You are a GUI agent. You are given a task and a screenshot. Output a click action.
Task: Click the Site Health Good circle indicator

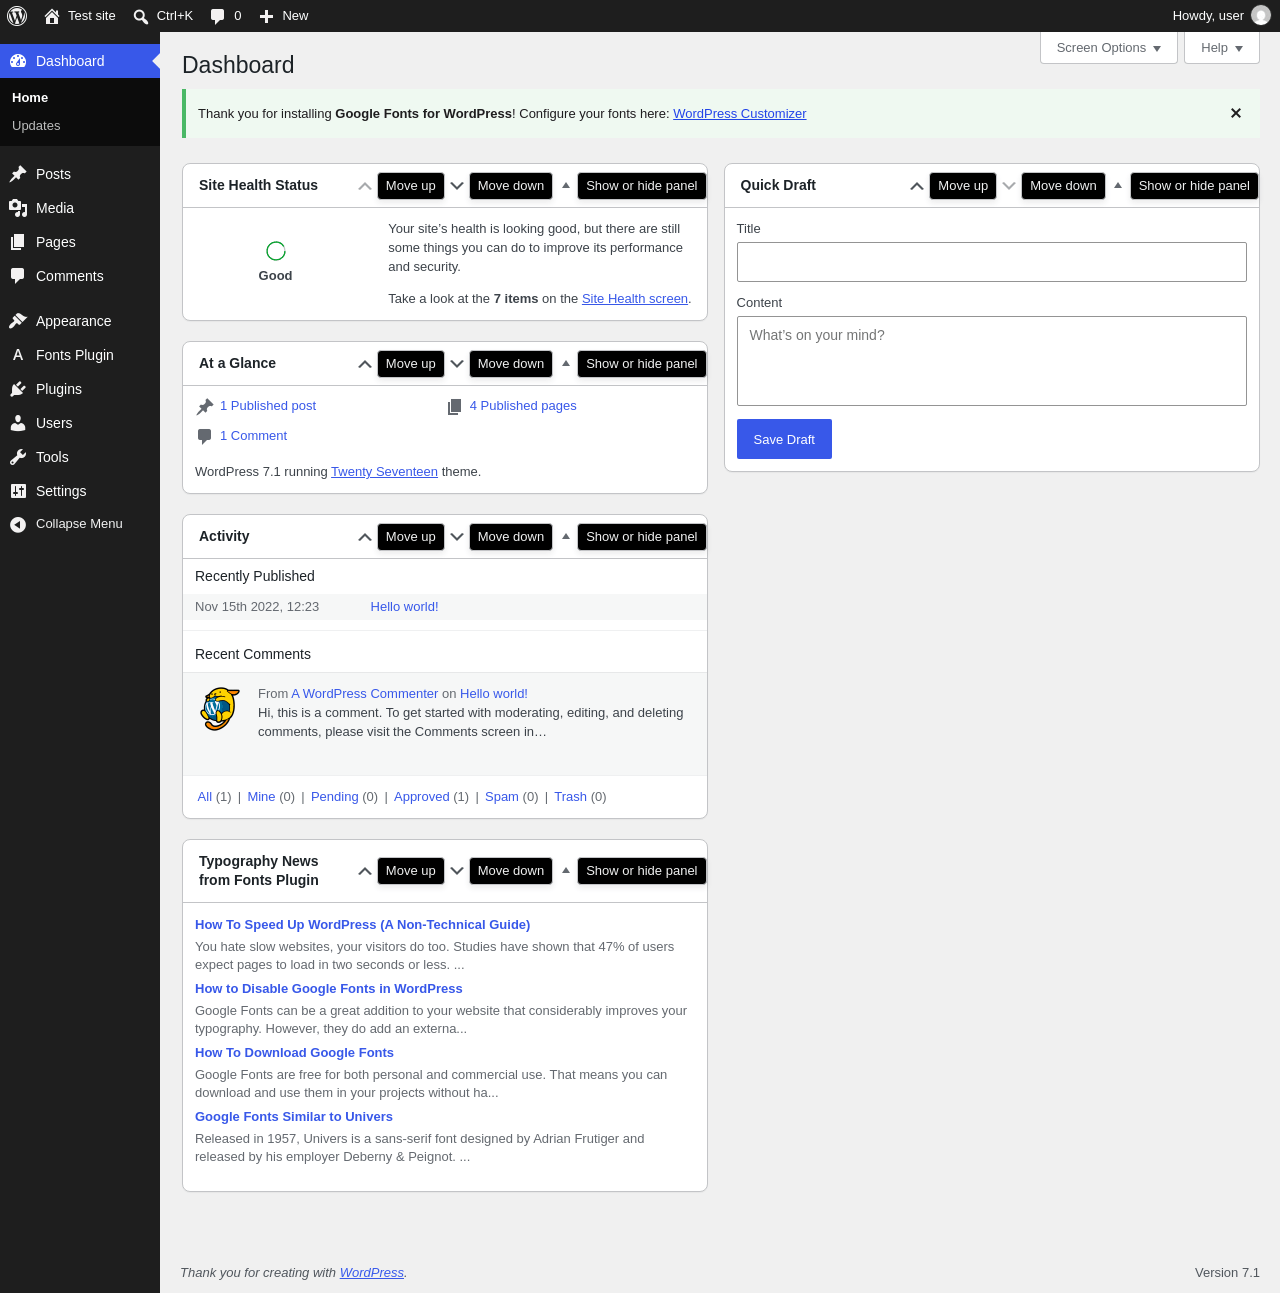tap(276, 251)
